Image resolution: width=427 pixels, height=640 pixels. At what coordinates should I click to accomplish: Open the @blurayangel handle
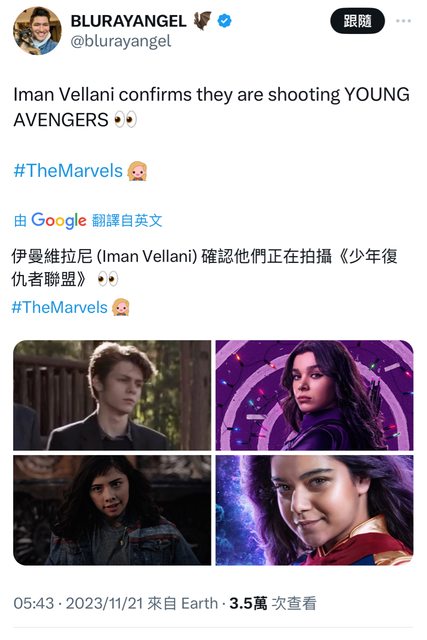click(x=121, y=41)
